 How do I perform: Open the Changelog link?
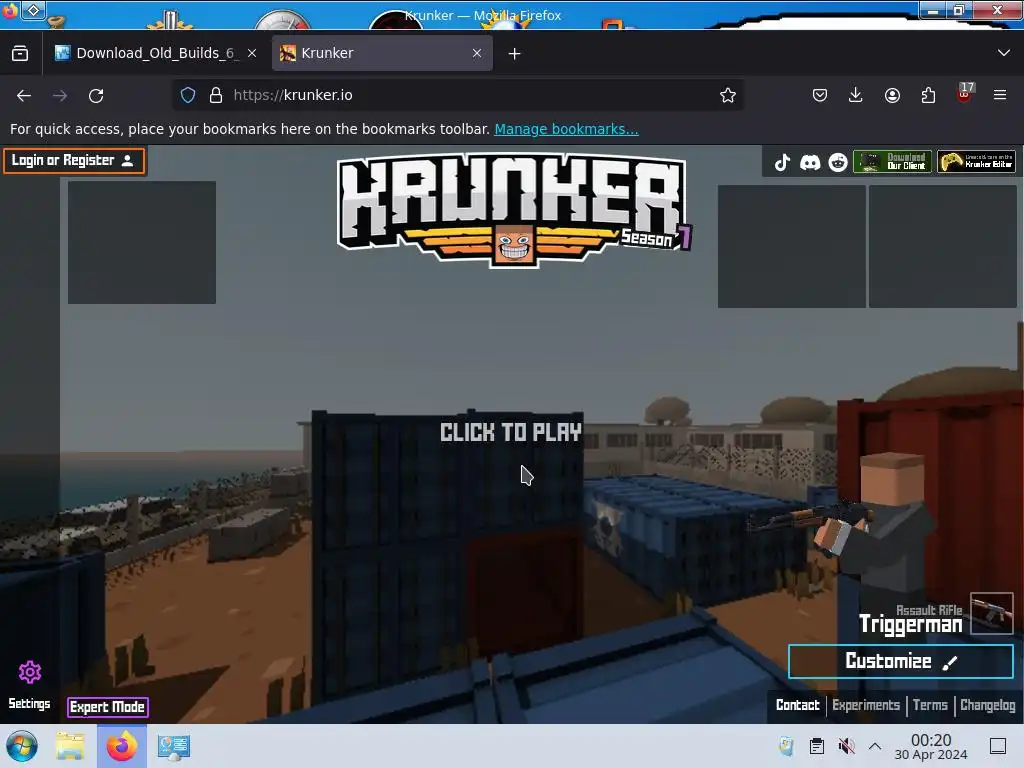tap(987, 705)
